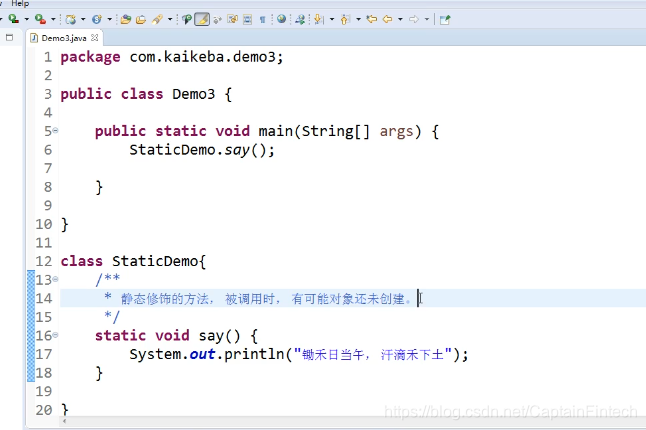Open the Search icon dropdown arrow
This screenshot has width=646, height=430.
[169, 19]
